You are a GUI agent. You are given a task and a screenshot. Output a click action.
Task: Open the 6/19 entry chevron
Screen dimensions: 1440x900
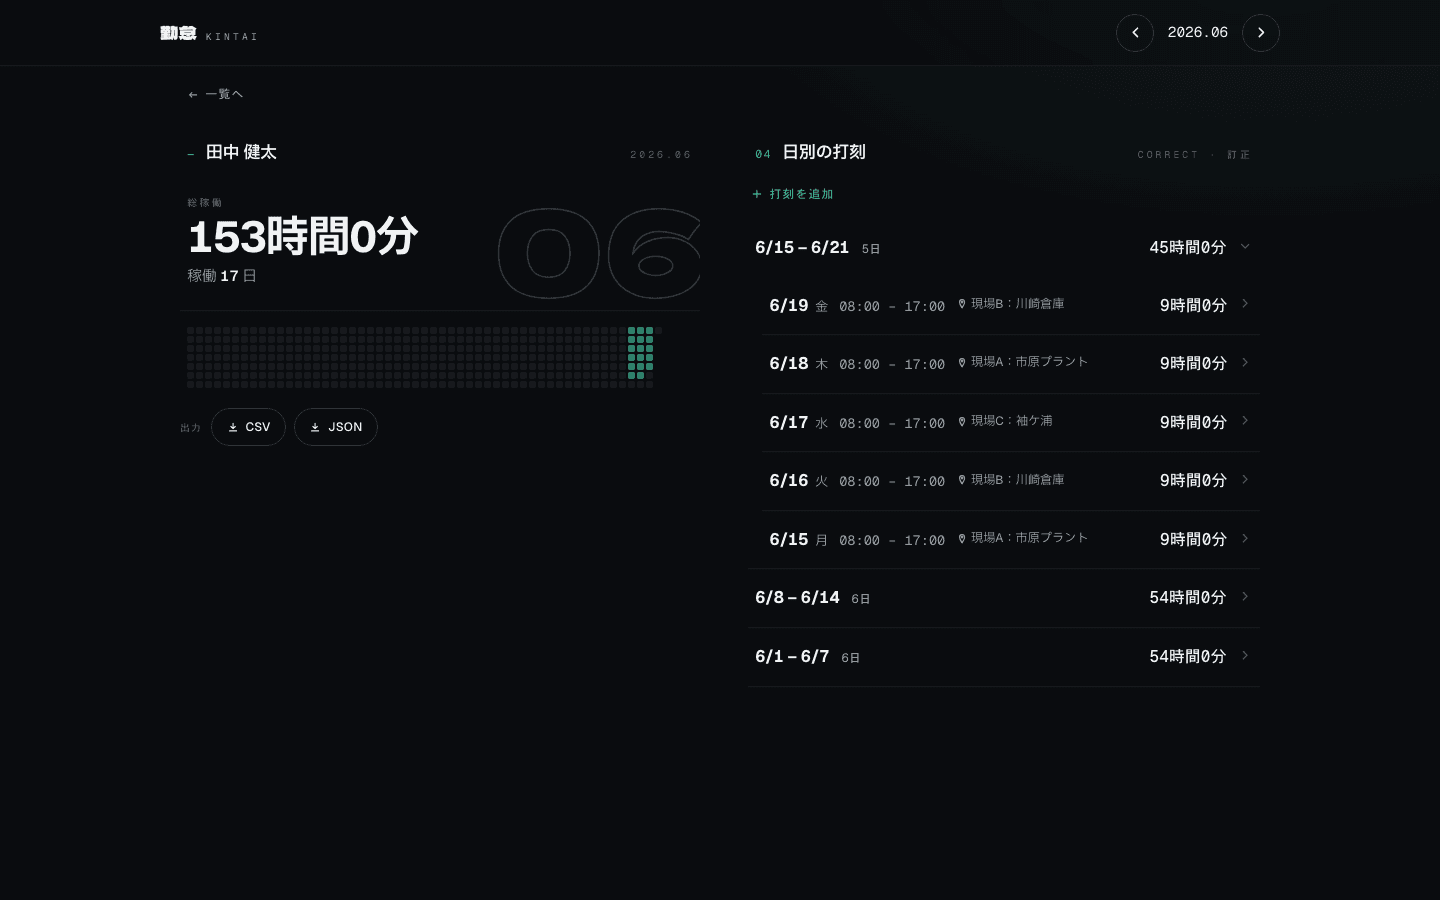pyautogui.click(x=1245, y=304)
